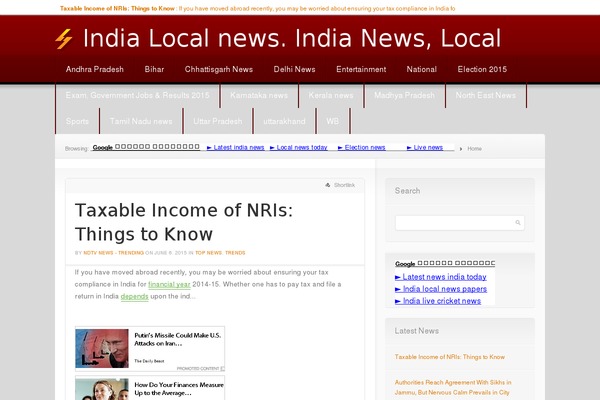Viewport: 600px width, 400px height.
Task: Click the Latest india news ad link
Action: click(235, 147)
